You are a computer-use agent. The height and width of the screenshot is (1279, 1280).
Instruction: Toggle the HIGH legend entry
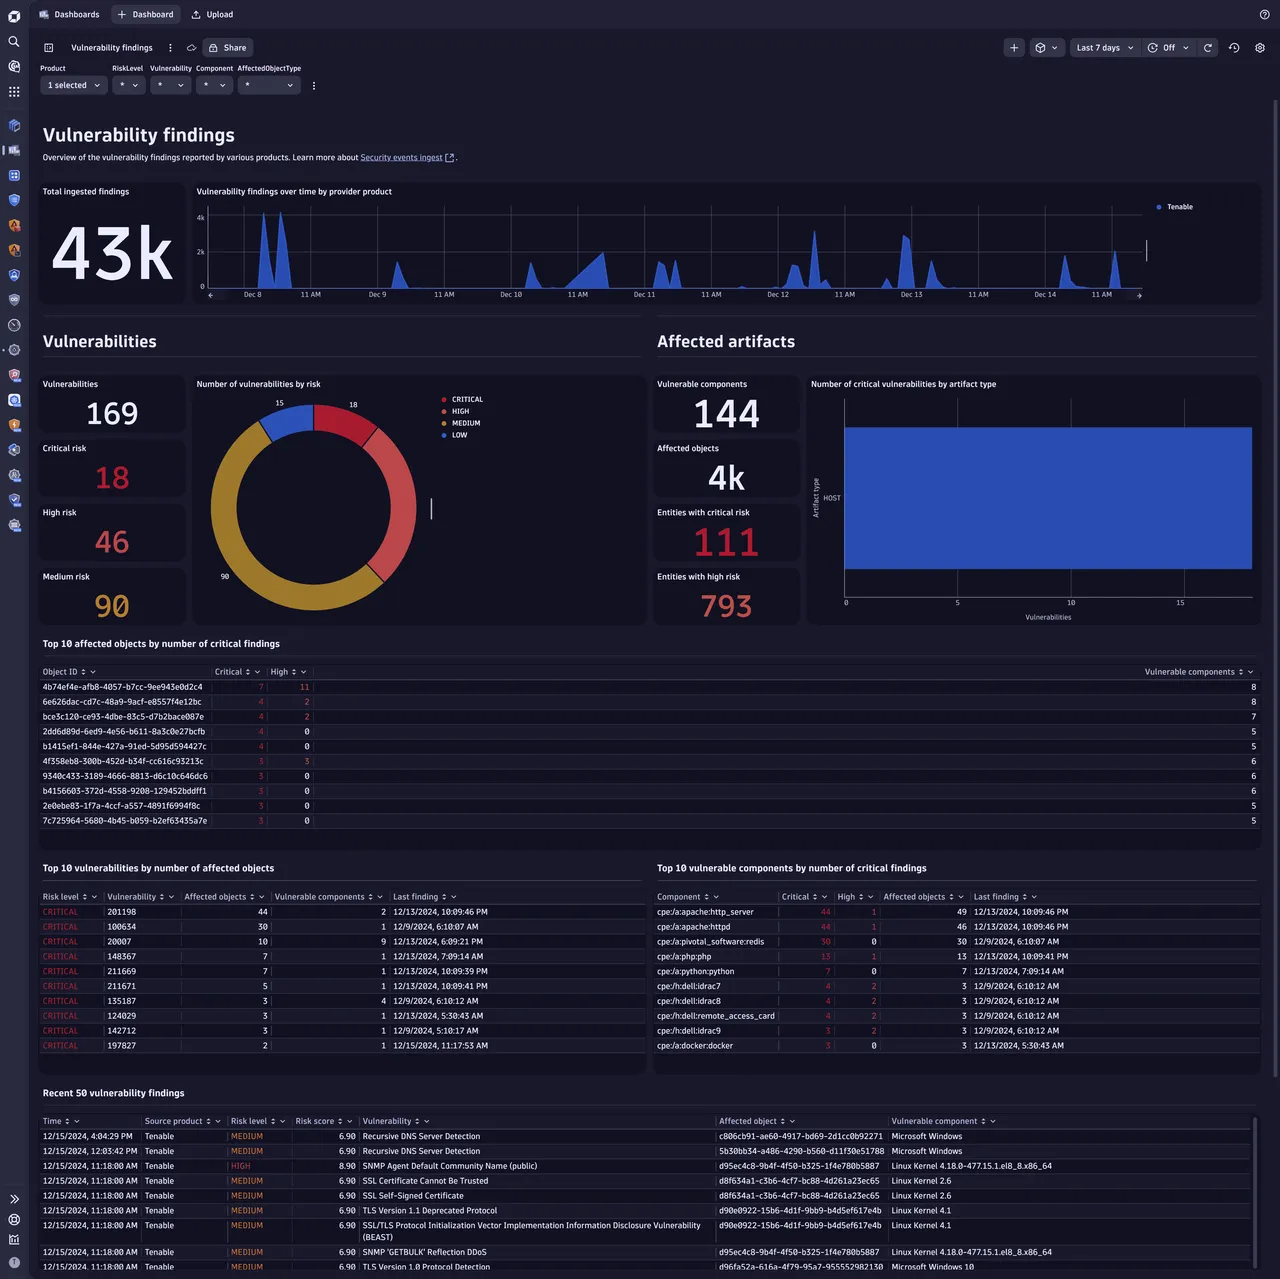pos(455,412)
